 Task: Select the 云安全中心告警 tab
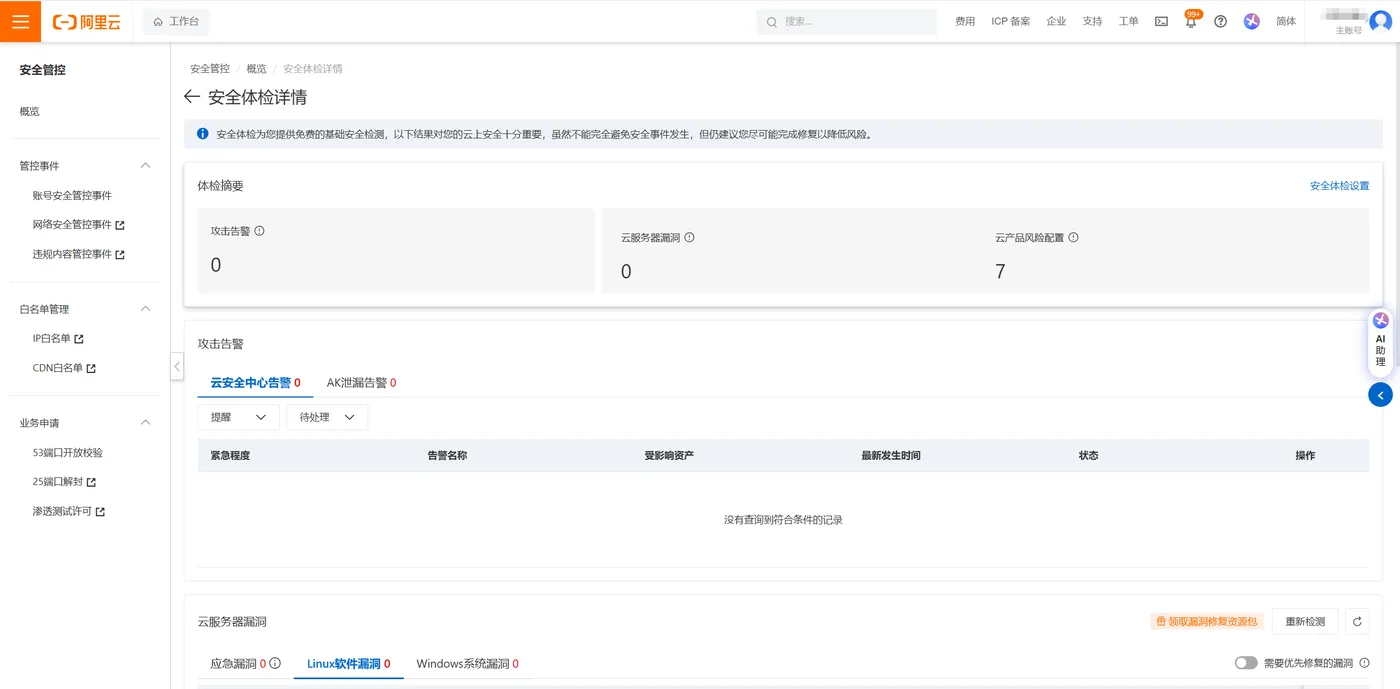pyautogui.click(x=255, y=383)
